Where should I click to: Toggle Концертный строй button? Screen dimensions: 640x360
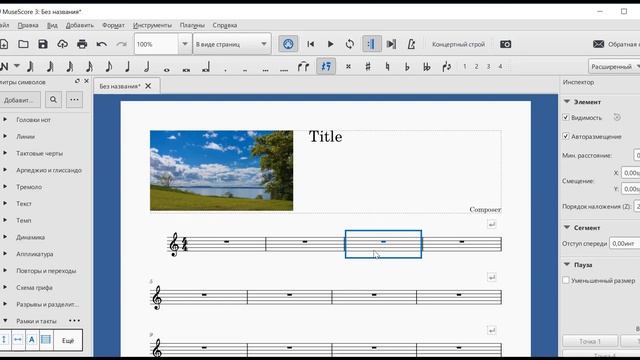point(458,44)
